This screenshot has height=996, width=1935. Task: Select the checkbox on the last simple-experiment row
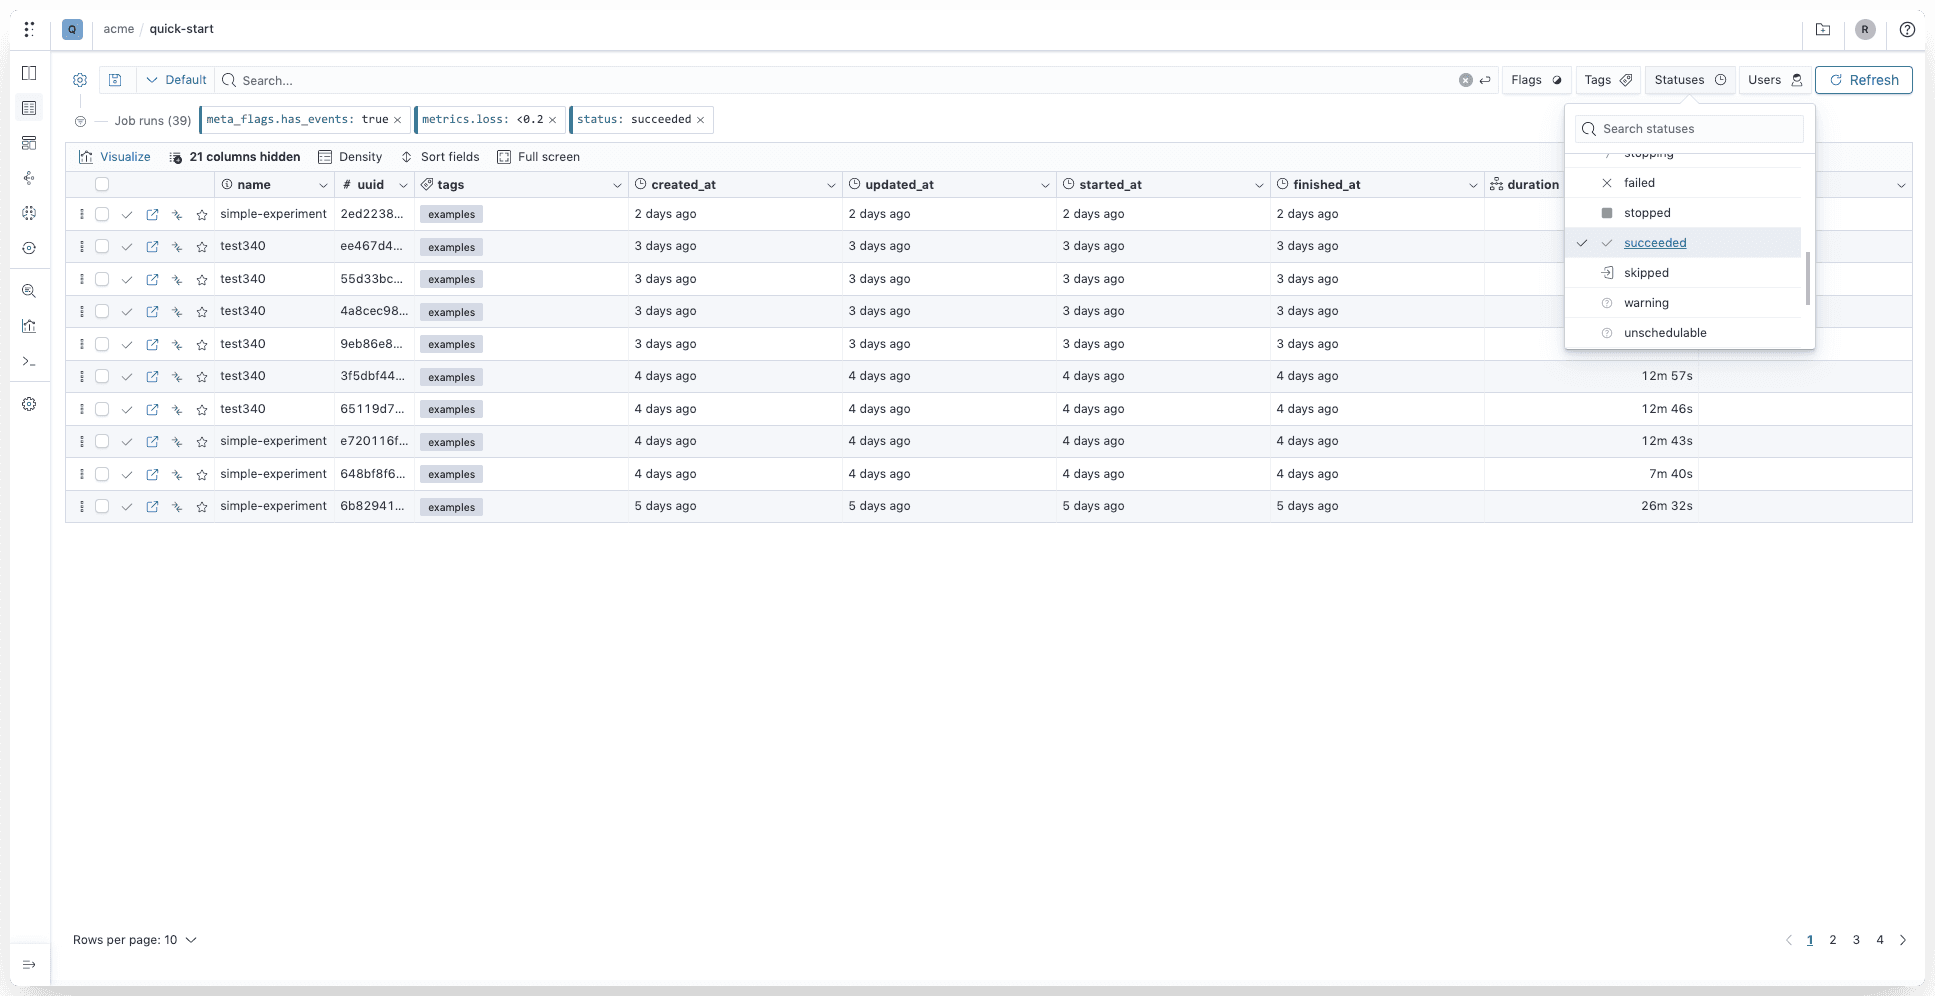point(103,507)
